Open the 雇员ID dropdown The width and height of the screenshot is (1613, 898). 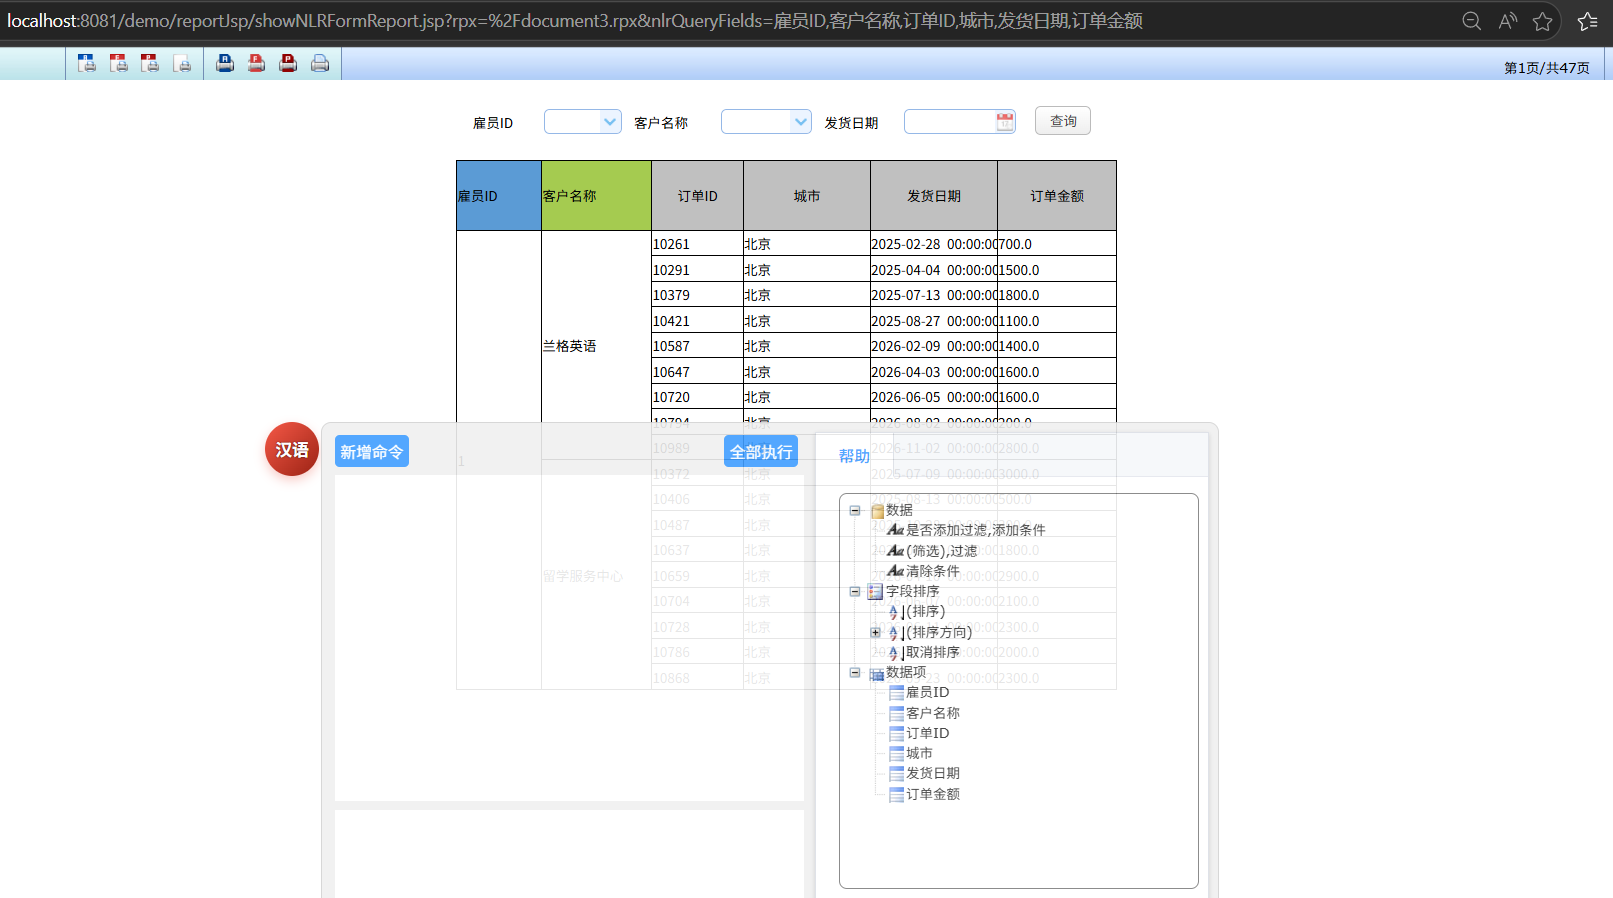coord(609,122)
